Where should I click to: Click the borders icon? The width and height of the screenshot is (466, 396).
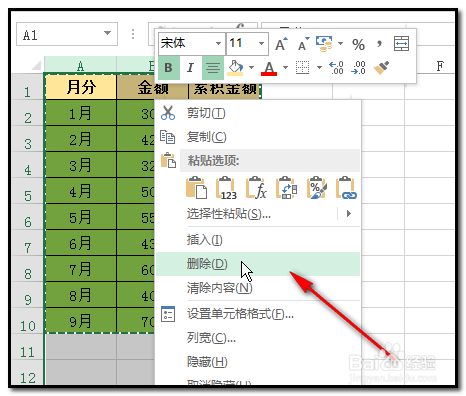tap(303, 68)
